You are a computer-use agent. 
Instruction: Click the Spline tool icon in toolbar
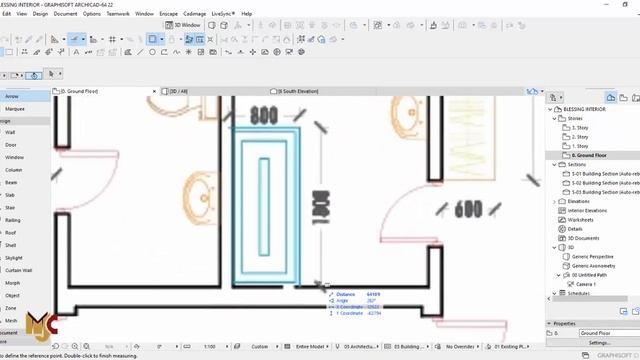point(176,52)
